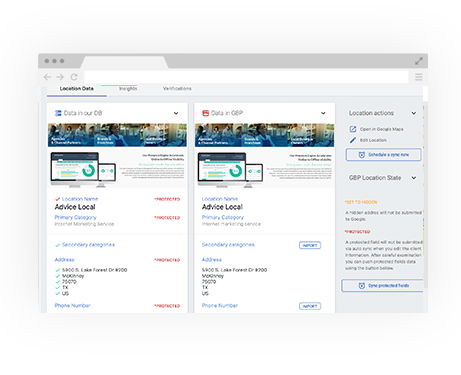Click Primary Category label in DB panel
The width and height of the screenshot is (461, 375).
76,217
